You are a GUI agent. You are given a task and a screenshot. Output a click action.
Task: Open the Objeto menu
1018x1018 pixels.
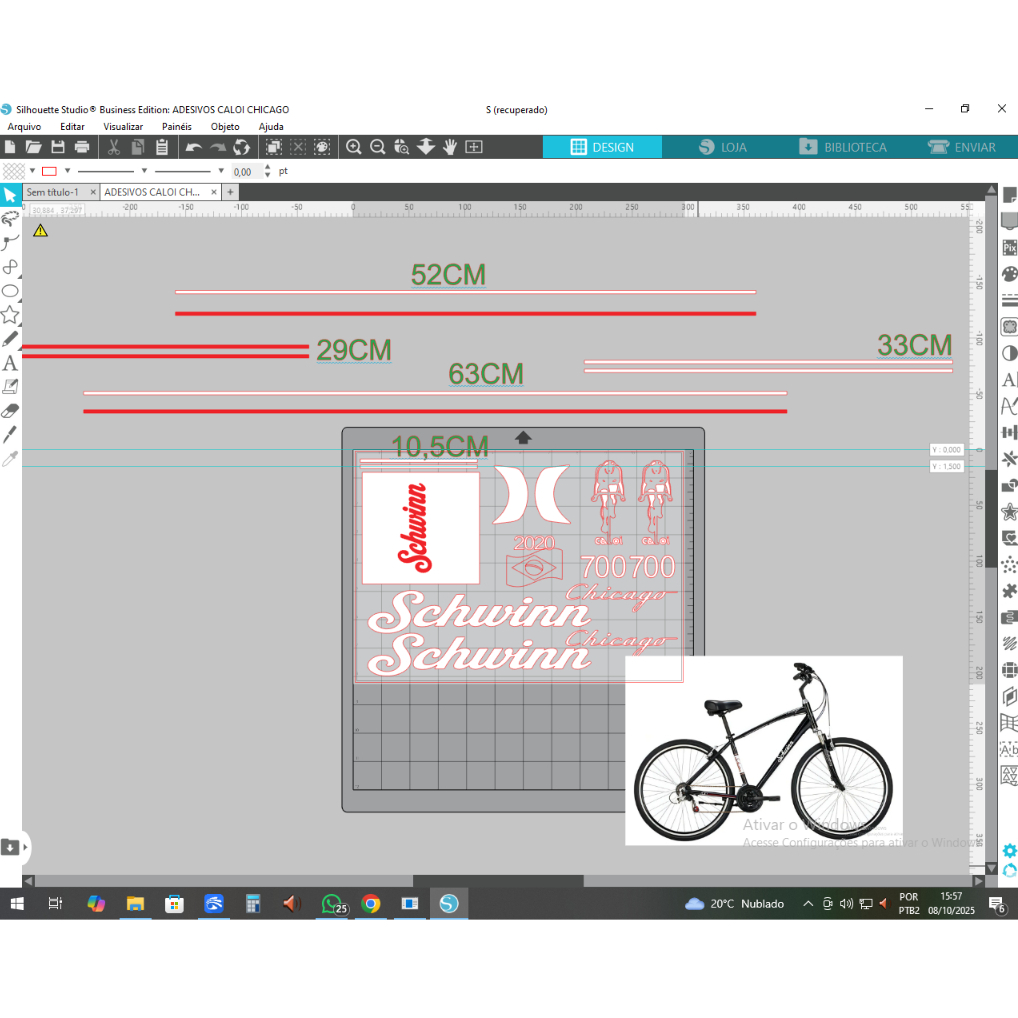click(225, 127)
